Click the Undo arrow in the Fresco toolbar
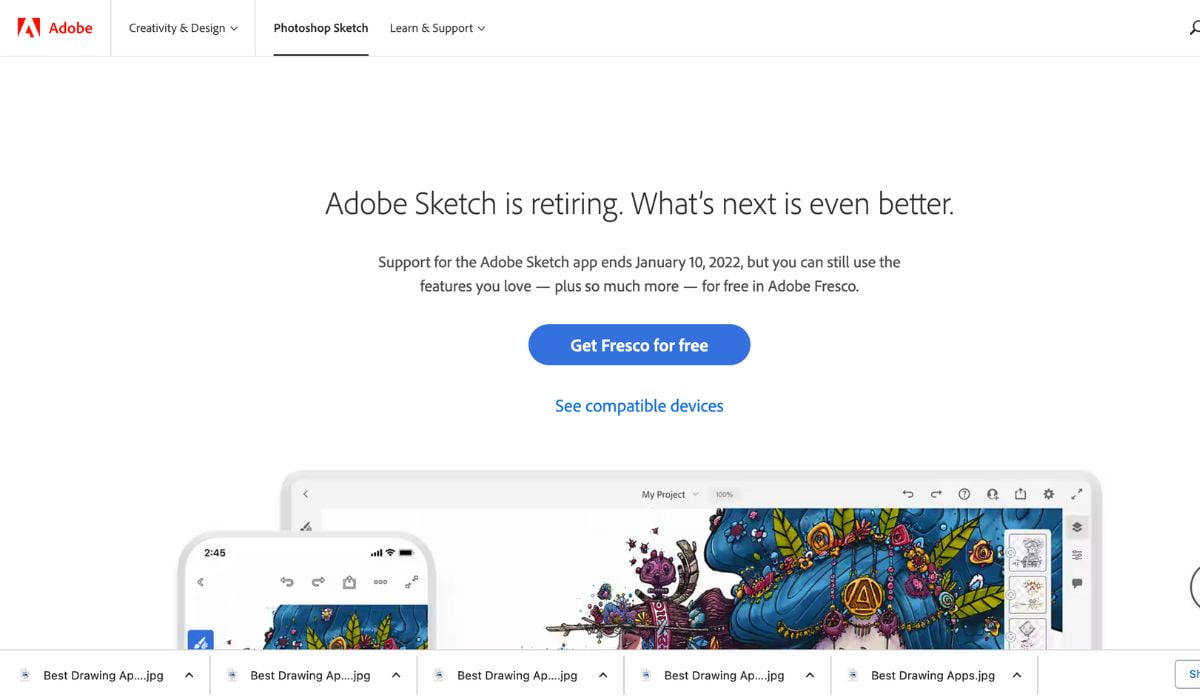This screenshot has height=700, width=1200. tap(908, 494)
